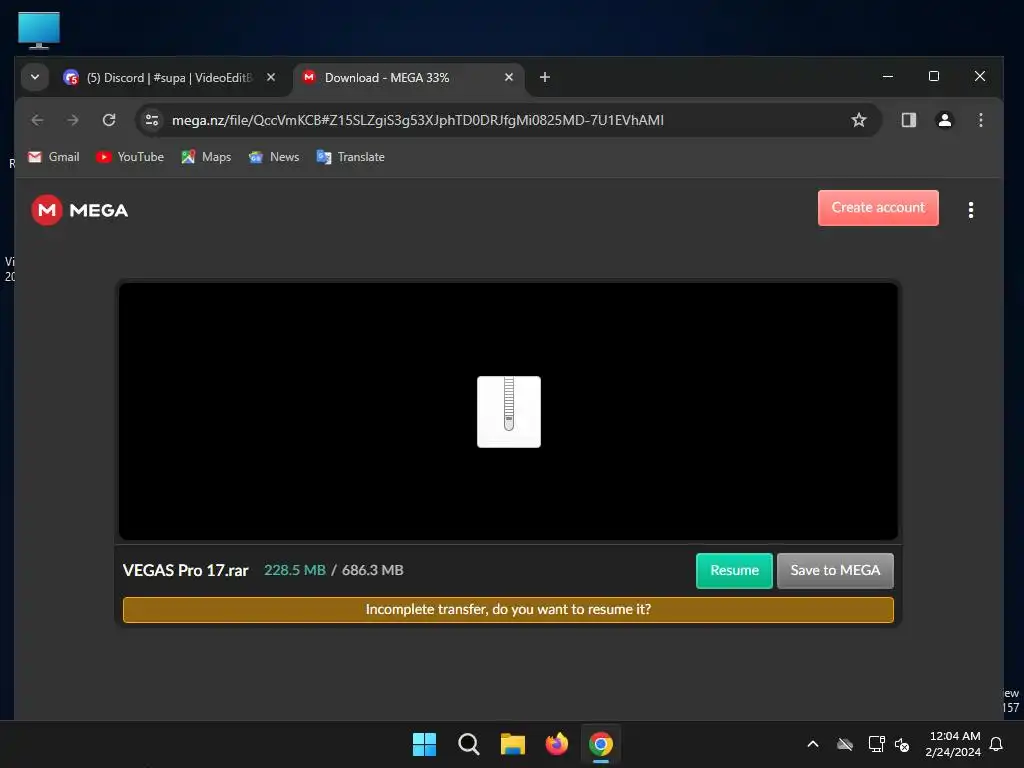Screen dimensions: 1024x768
Task: Click Save to MEGA button
Action: coord(835,570)
